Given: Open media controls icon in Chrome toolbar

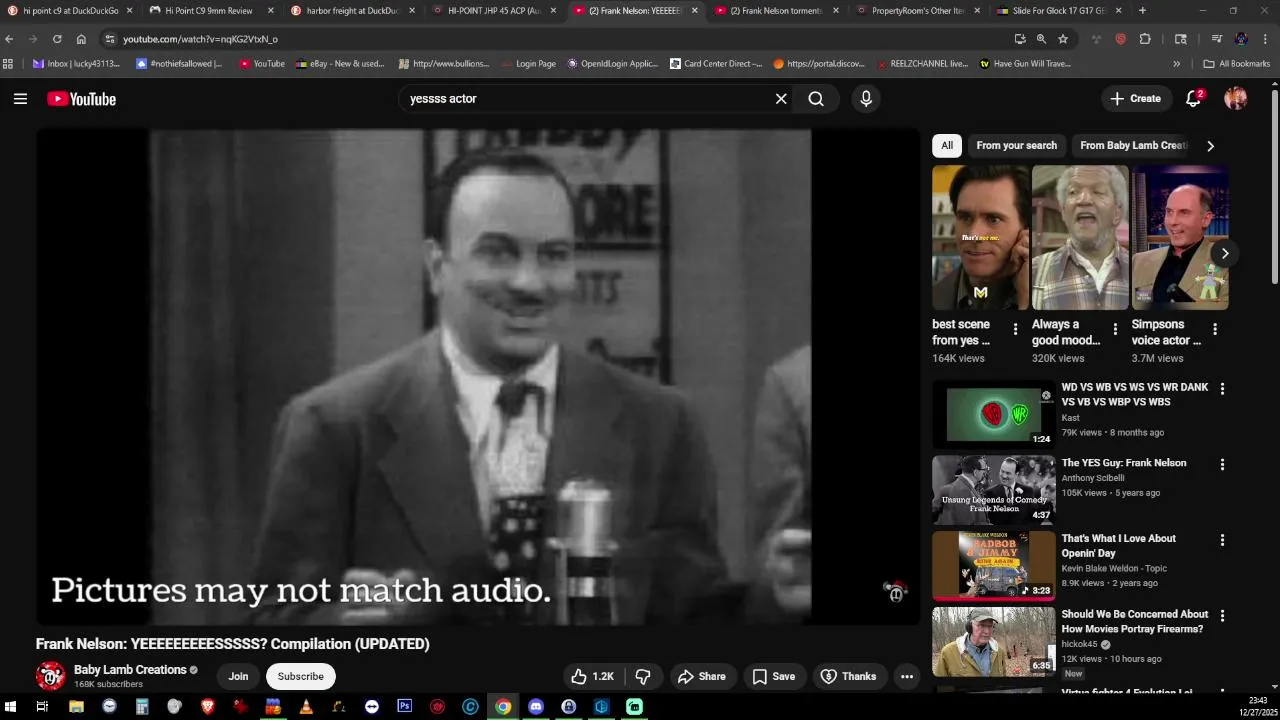Looking at the screenshot, I should tap(1217, 39).
